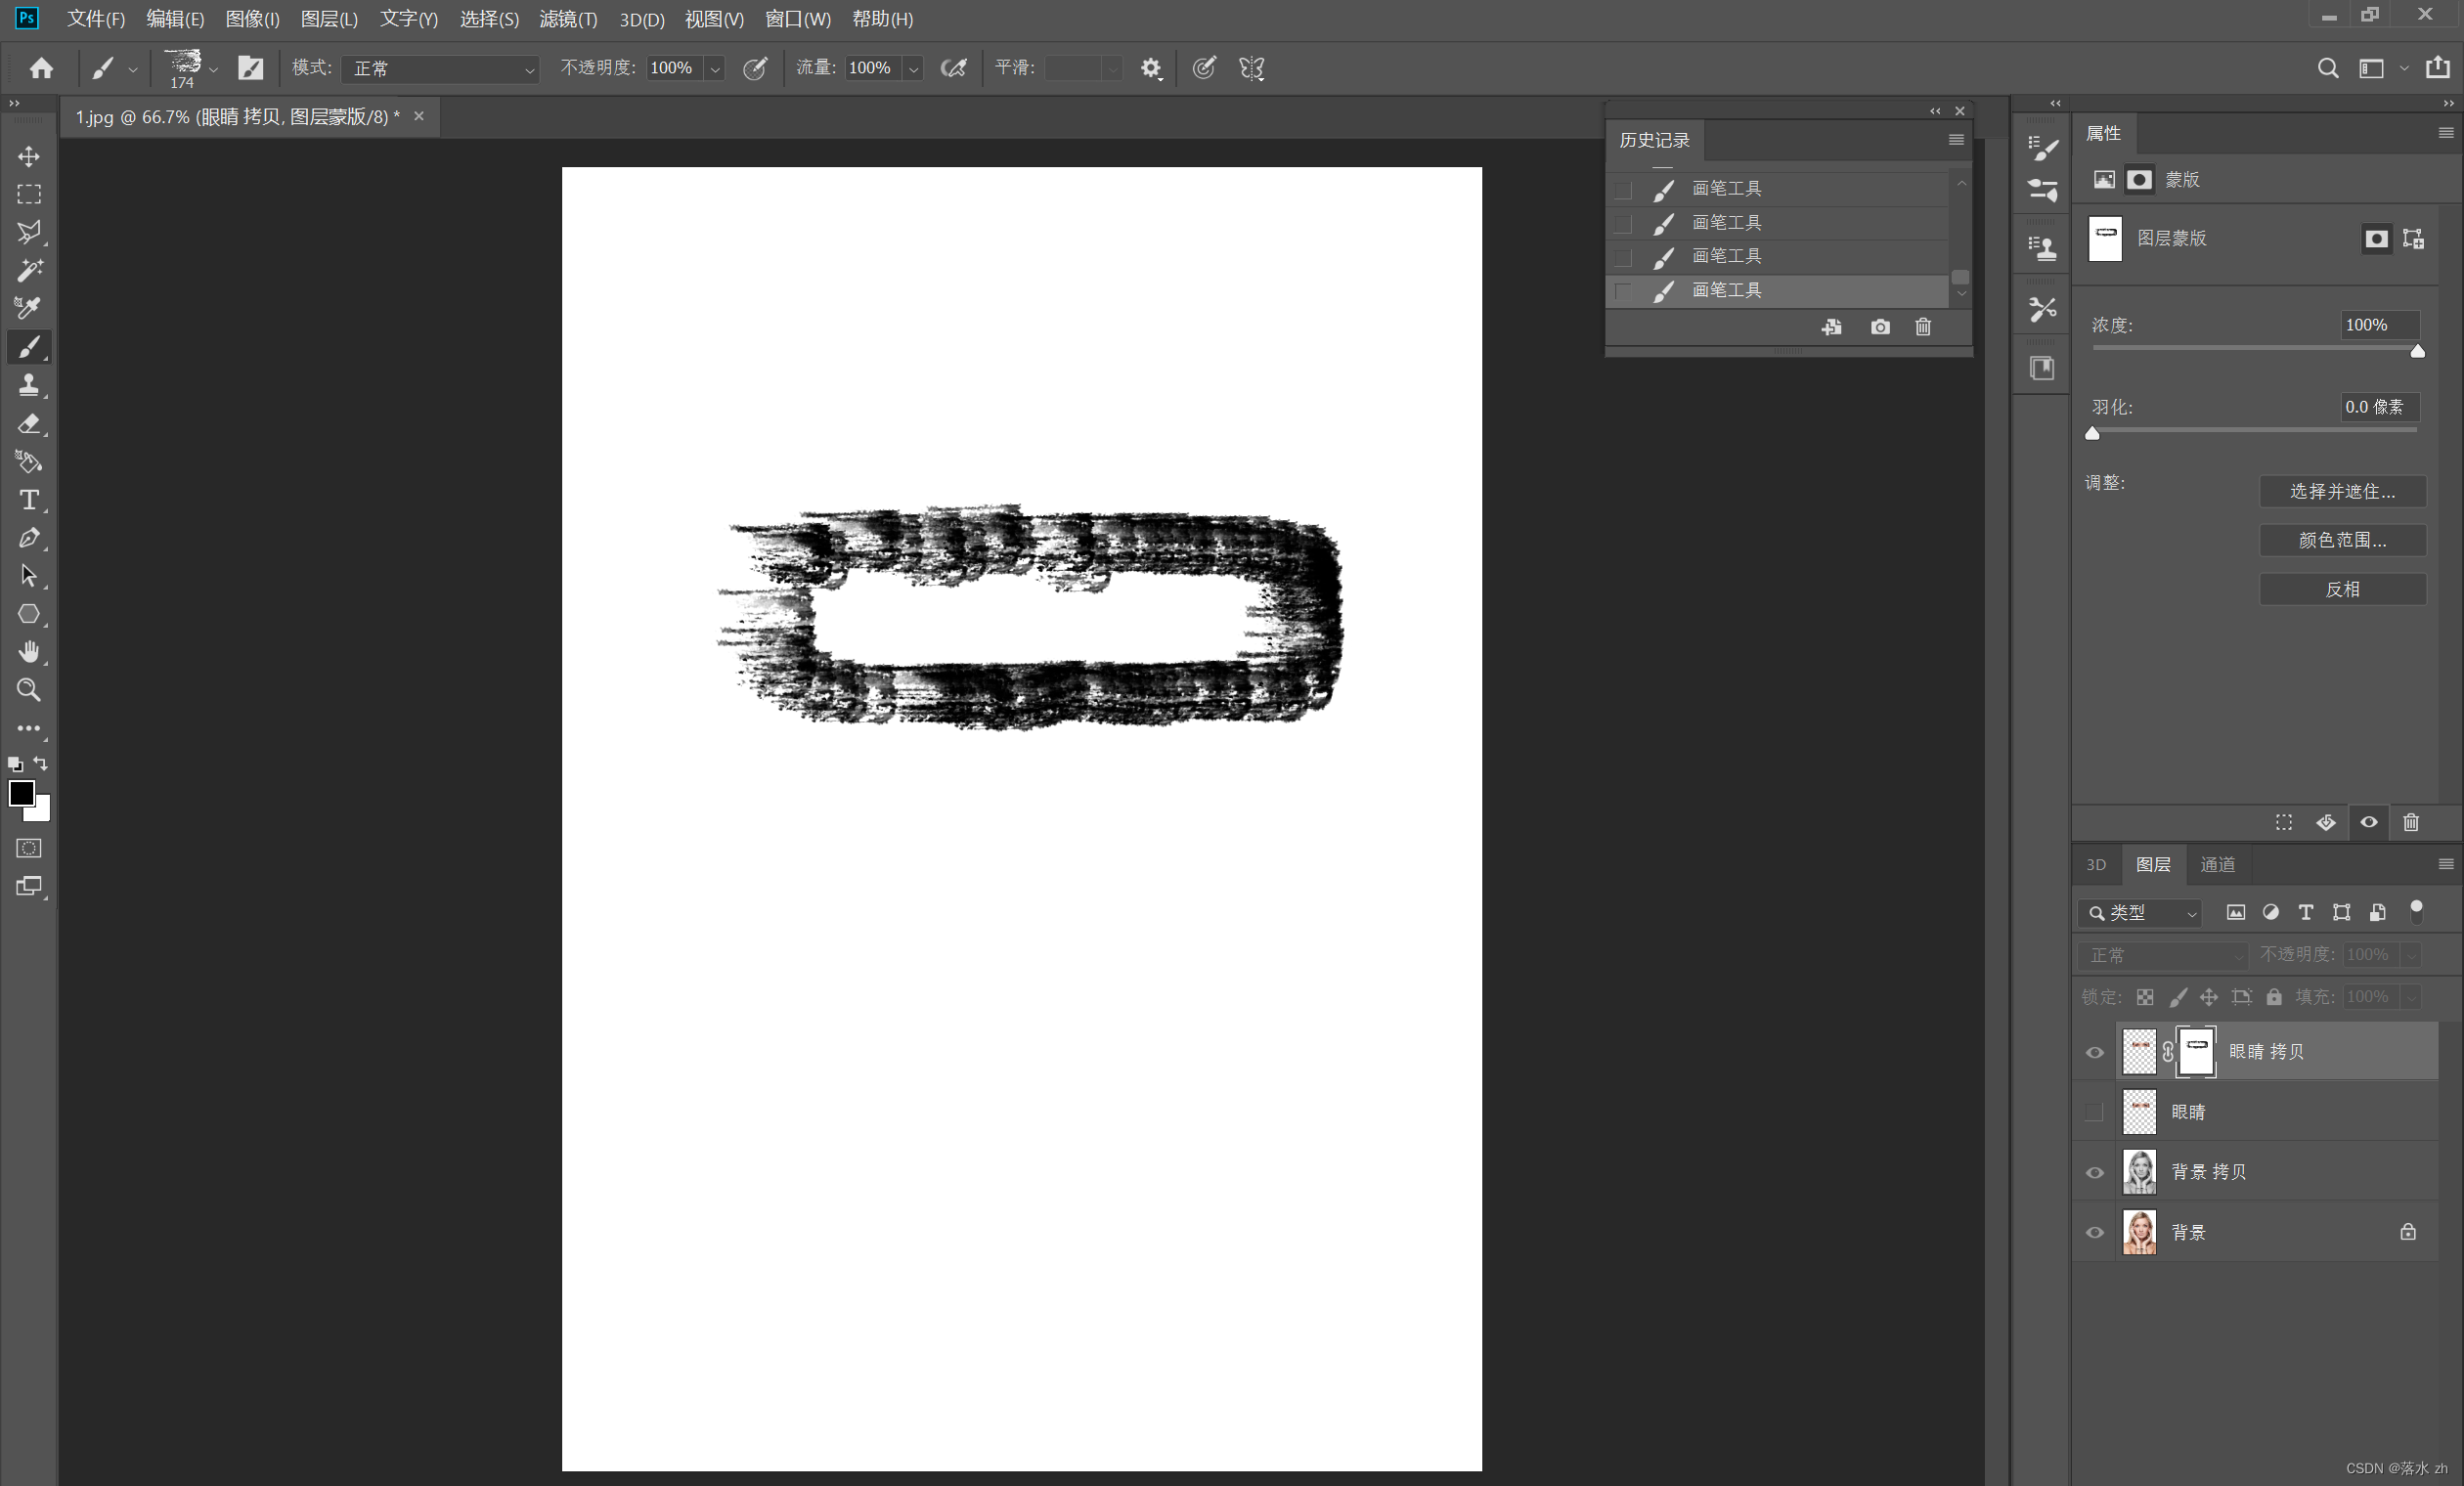Select the Hand tool
The image size is (2464, 1486).
(29, 652)
